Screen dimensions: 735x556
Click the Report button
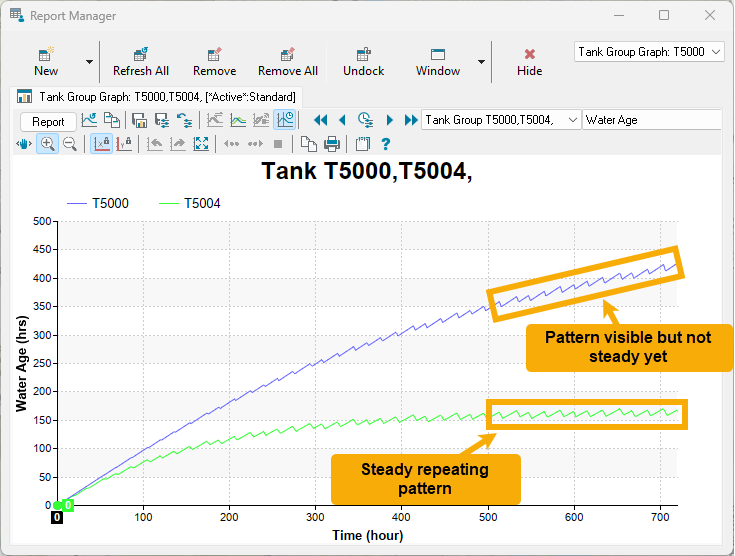point(48,122)
